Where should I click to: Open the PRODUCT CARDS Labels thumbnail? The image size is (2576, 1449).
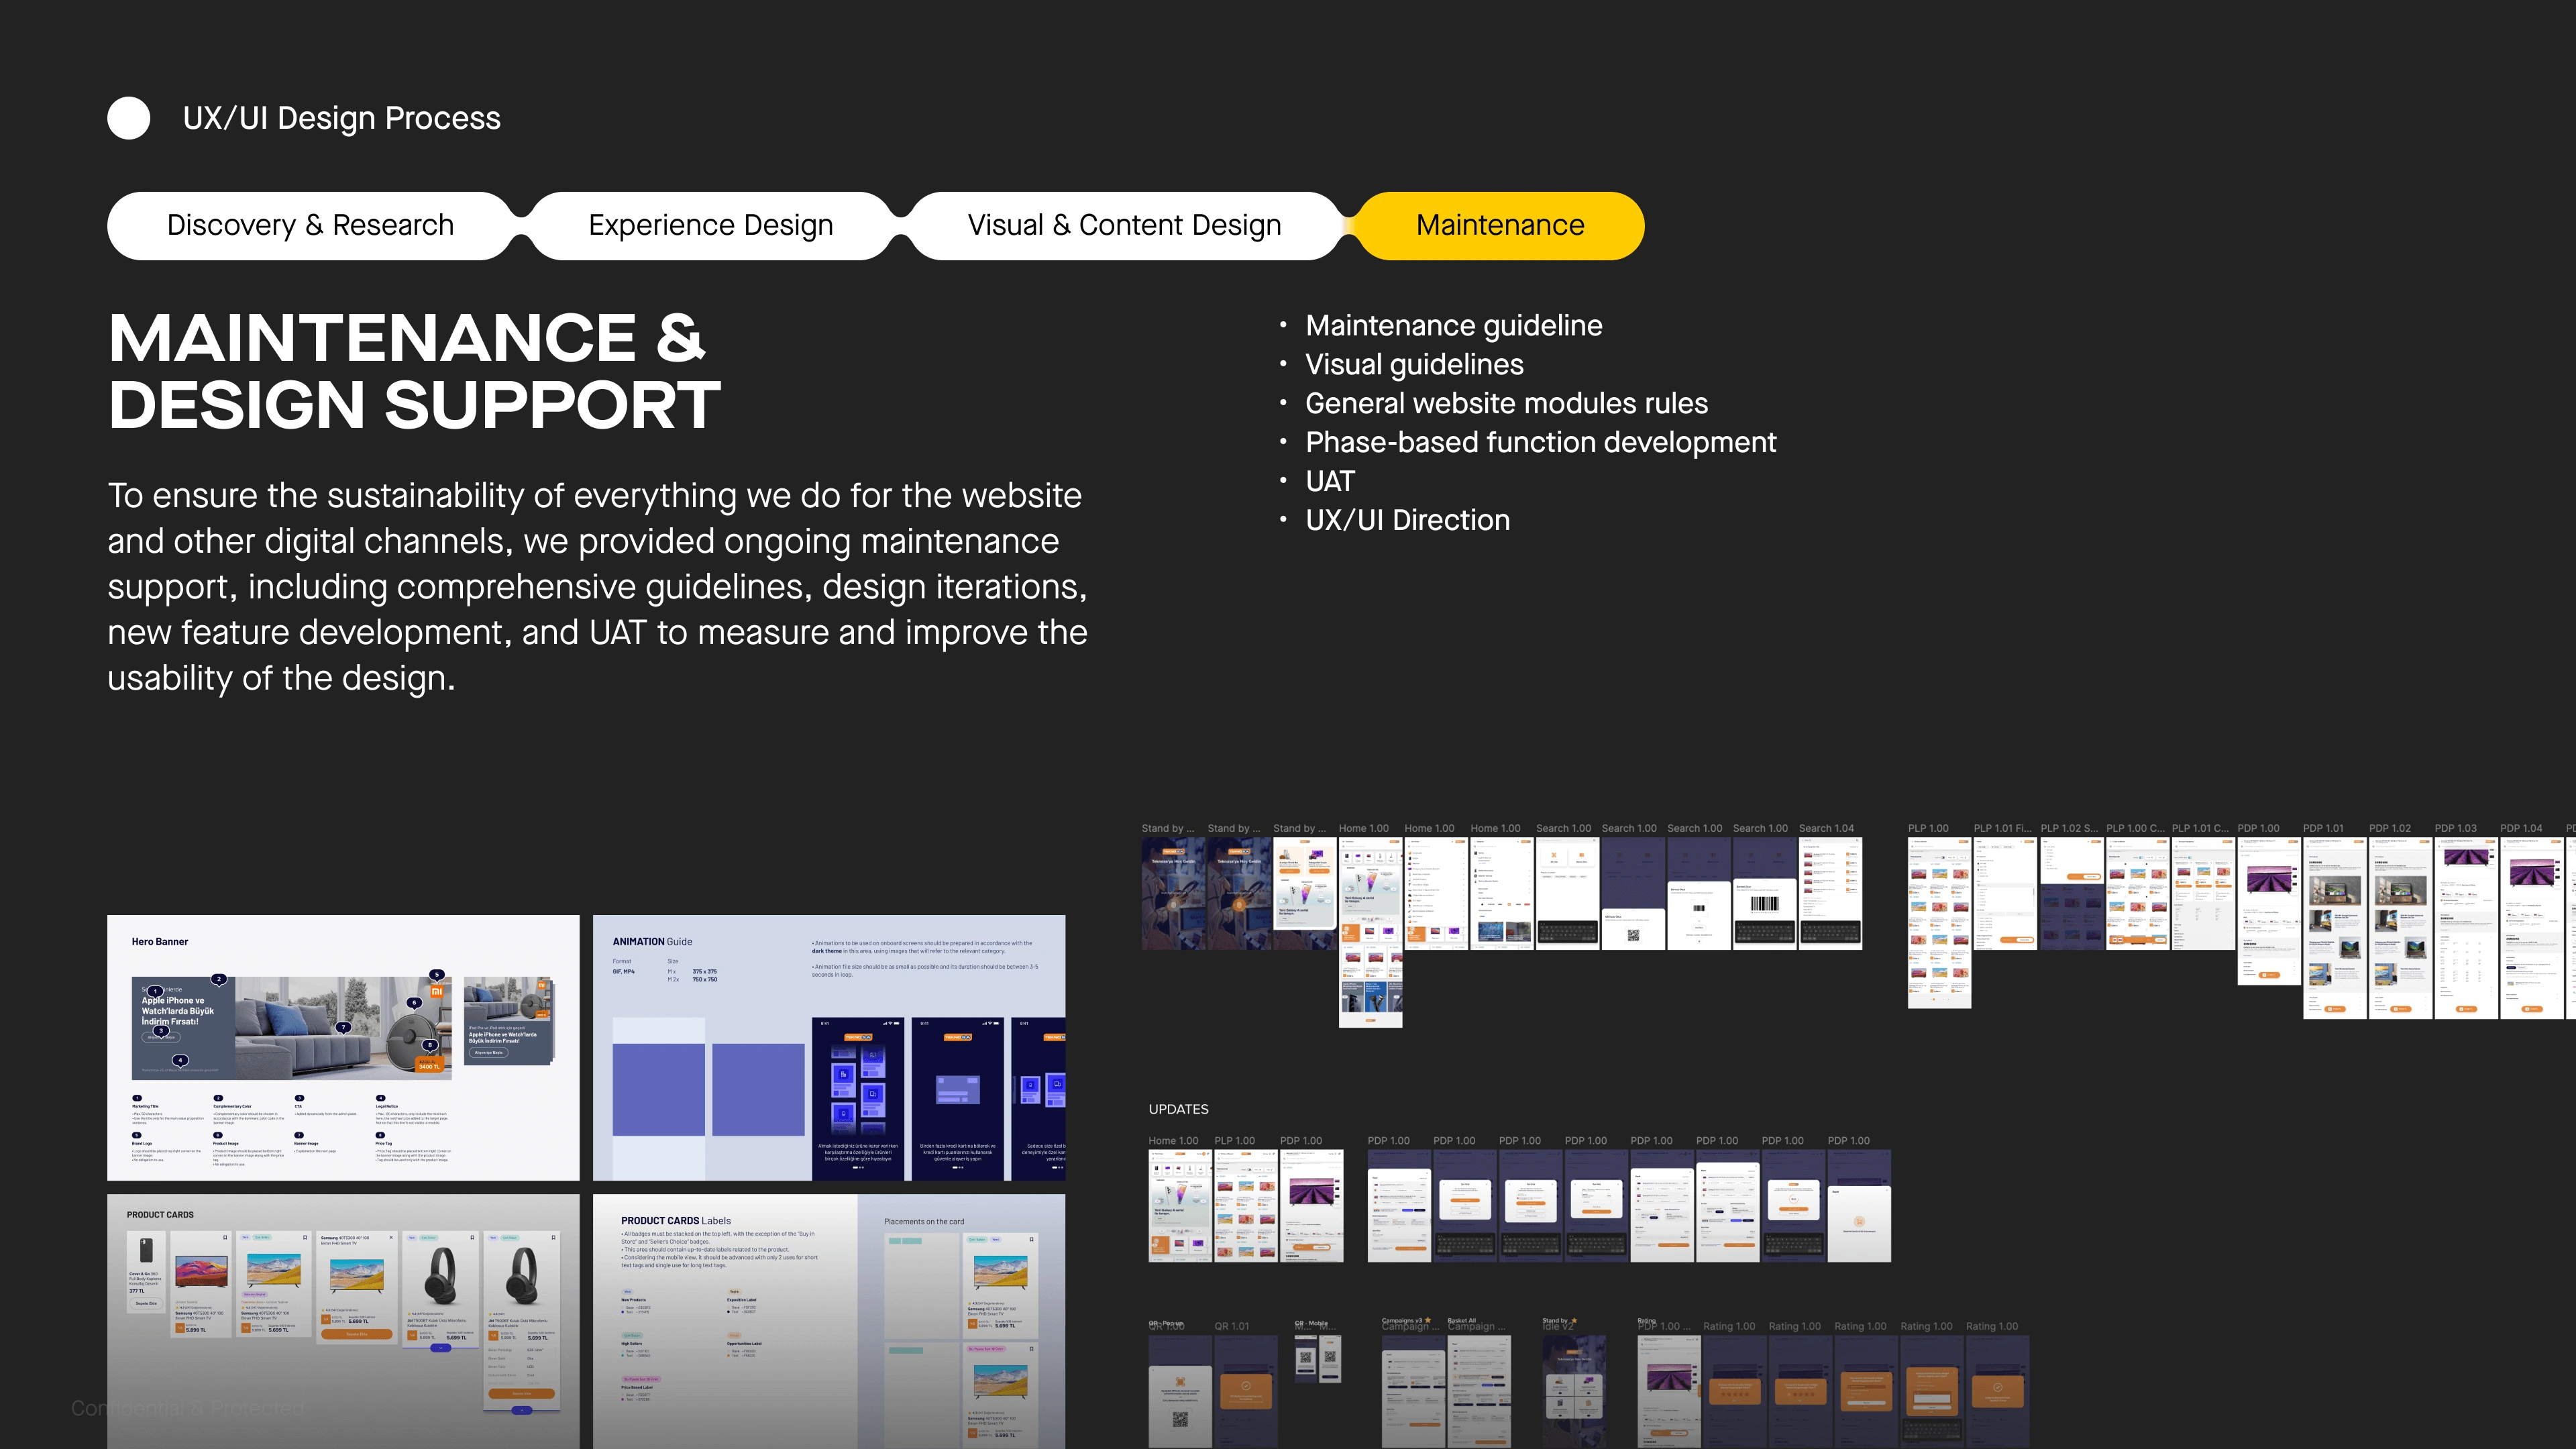828,1320
